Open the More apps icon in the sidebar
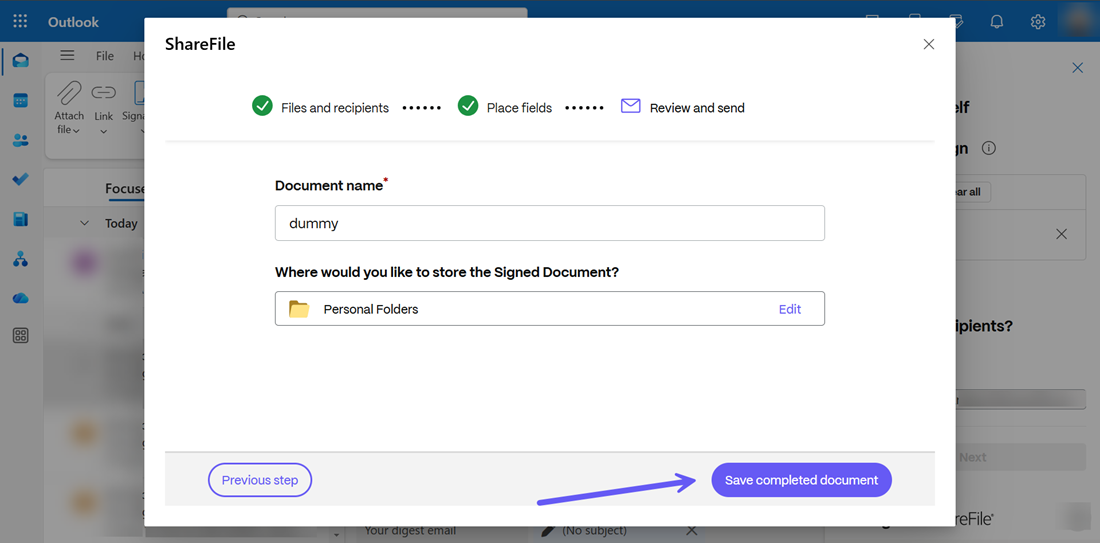1100x543 pixels. [20, 336]
